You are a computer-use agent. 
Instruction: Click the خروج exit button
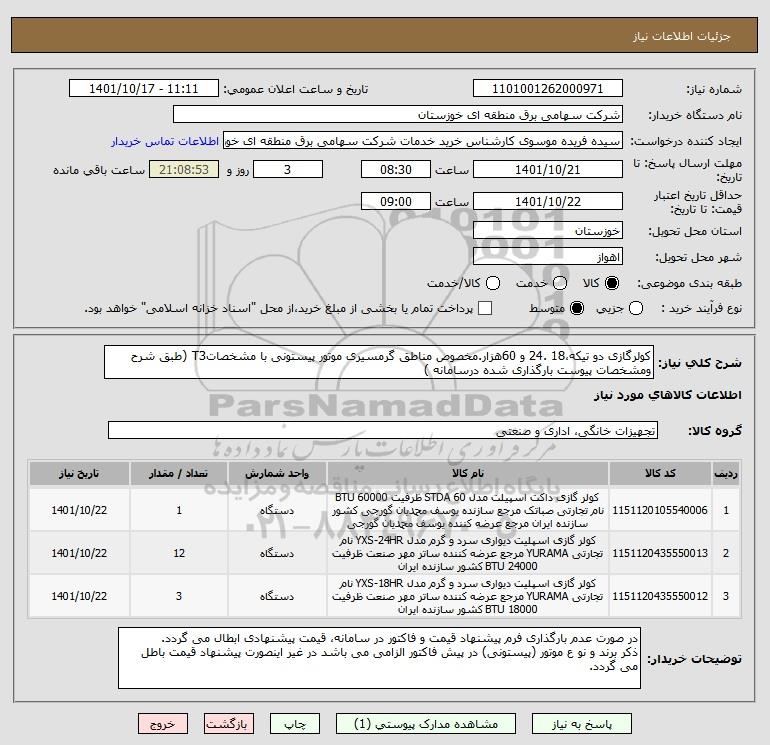[163, 724]
